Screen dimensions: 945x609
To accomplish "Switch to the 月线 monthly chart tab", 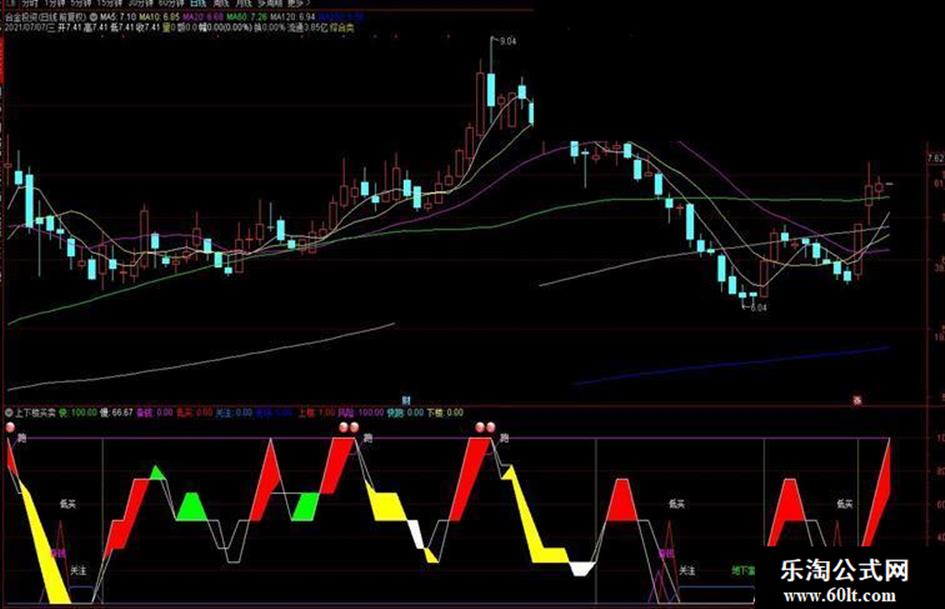I will click(243, 3).
